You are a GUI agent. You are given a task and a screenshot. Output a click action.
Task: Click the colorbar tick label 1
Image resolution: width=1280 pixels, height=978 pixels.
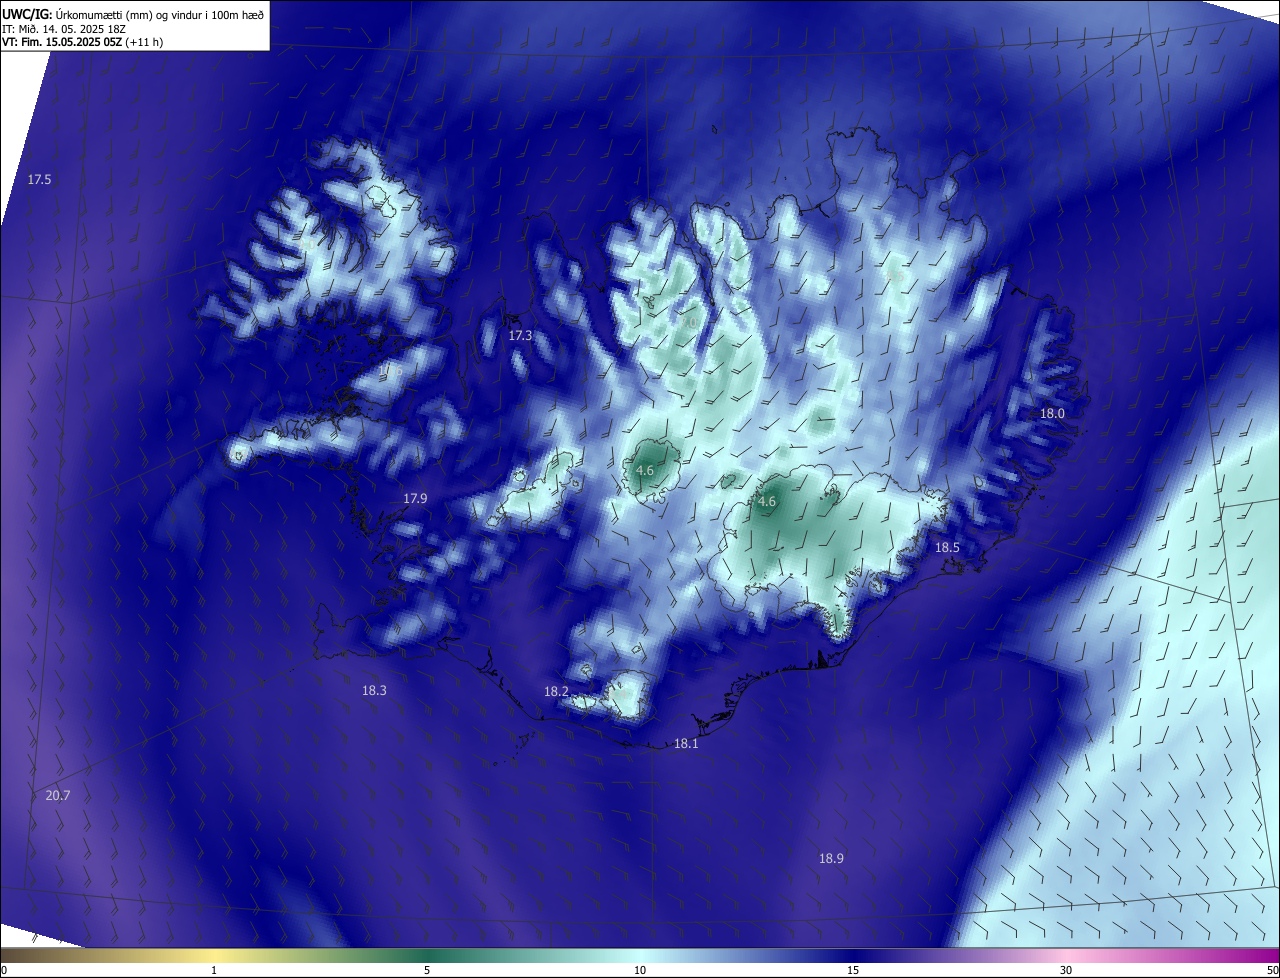pos(214,970)
